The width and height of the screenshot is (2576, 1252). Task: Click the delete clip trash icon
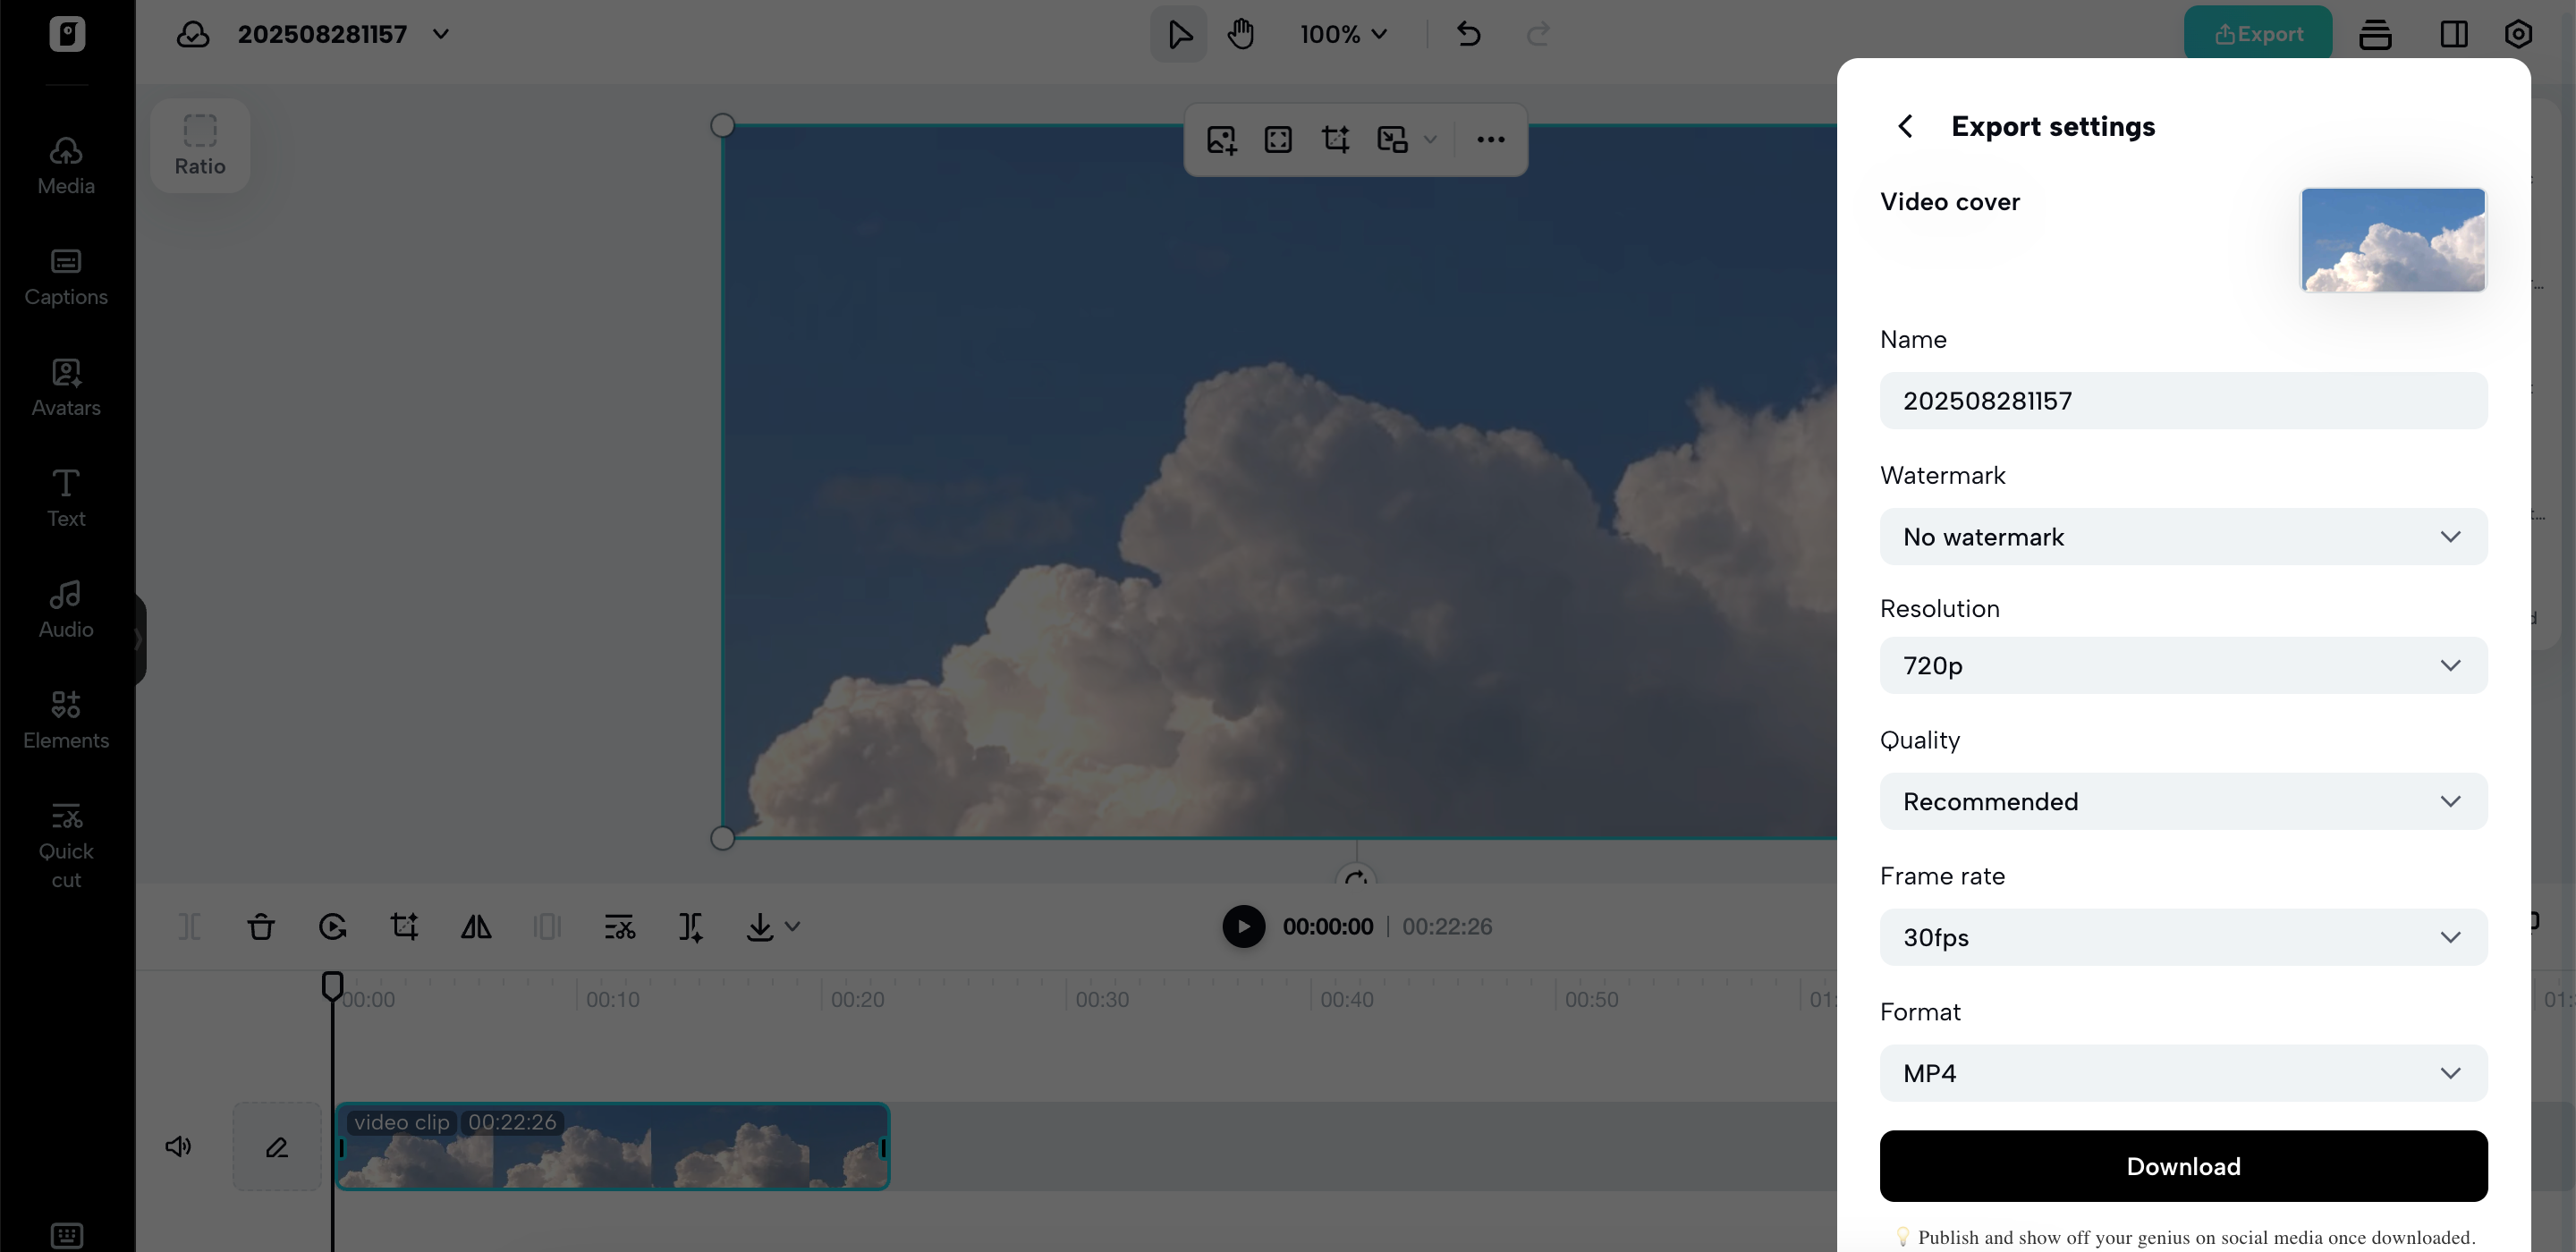261,927
